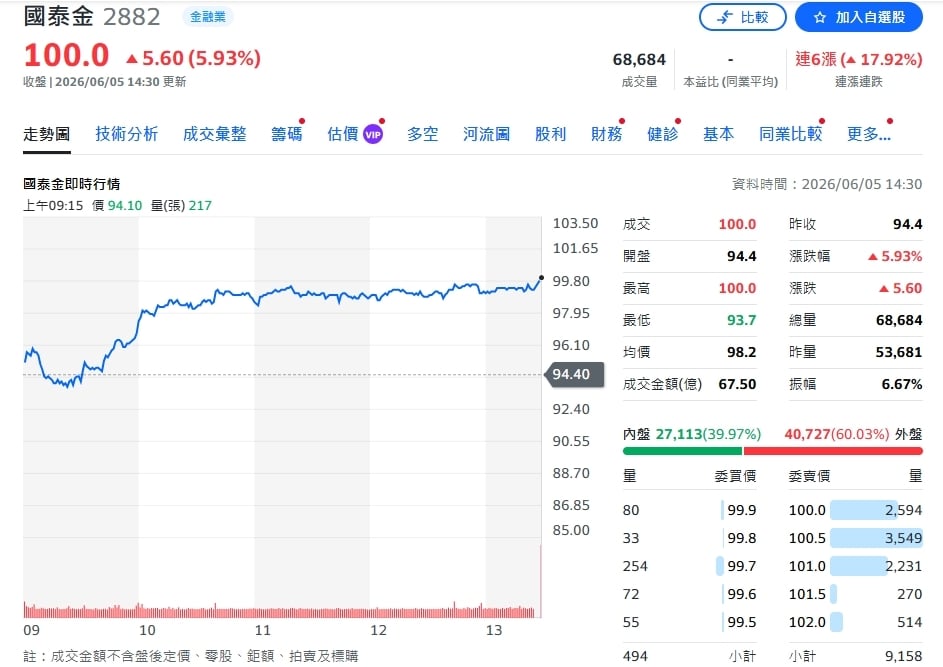Open the 基本 tab
This screenshot has width=943, height=667.
point(718,134)
